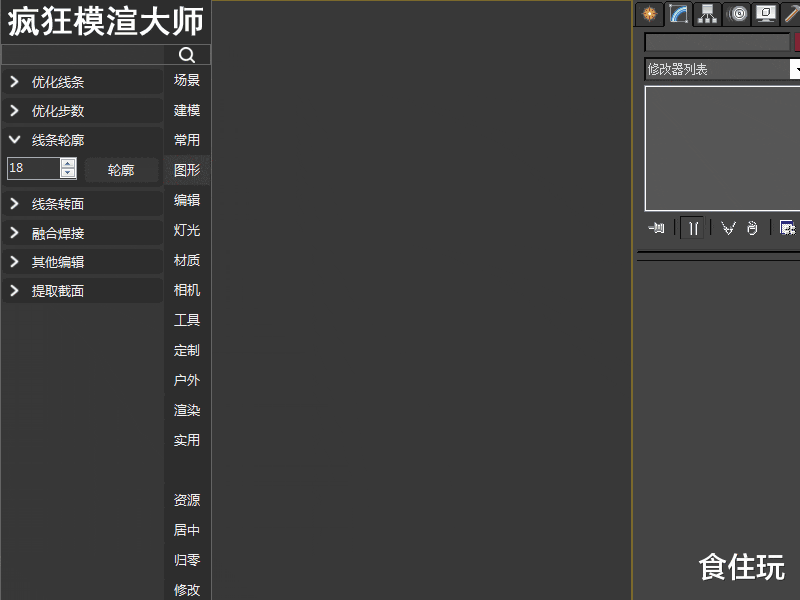Click the search magnifier icon
This screenshot has width=800, height=600.
pyautogui.click(x=187, y=55)
